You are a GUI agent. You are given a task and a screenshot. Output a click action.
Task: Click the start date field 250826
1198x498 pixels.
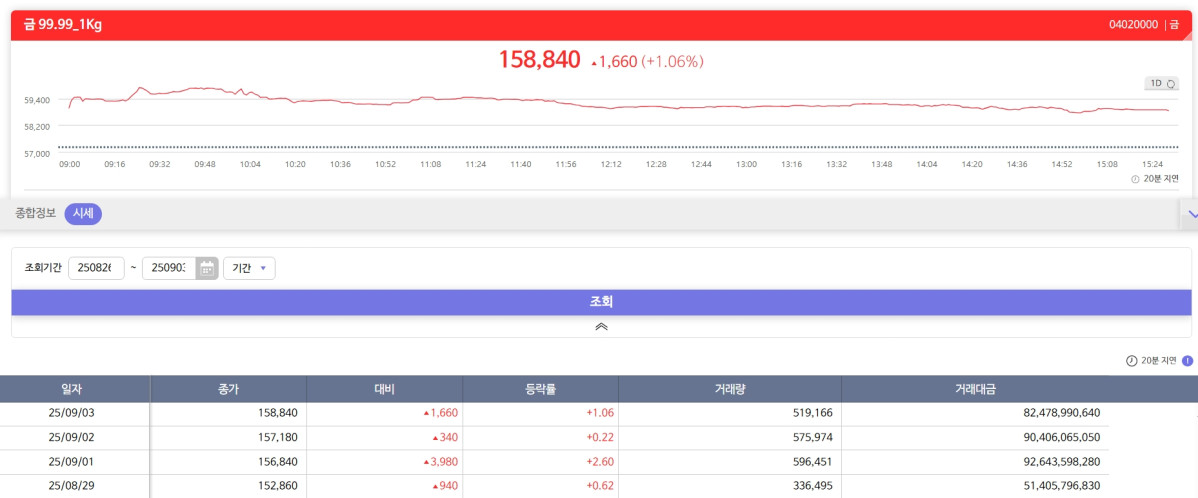pyautogui.click(x=96, y=268)
